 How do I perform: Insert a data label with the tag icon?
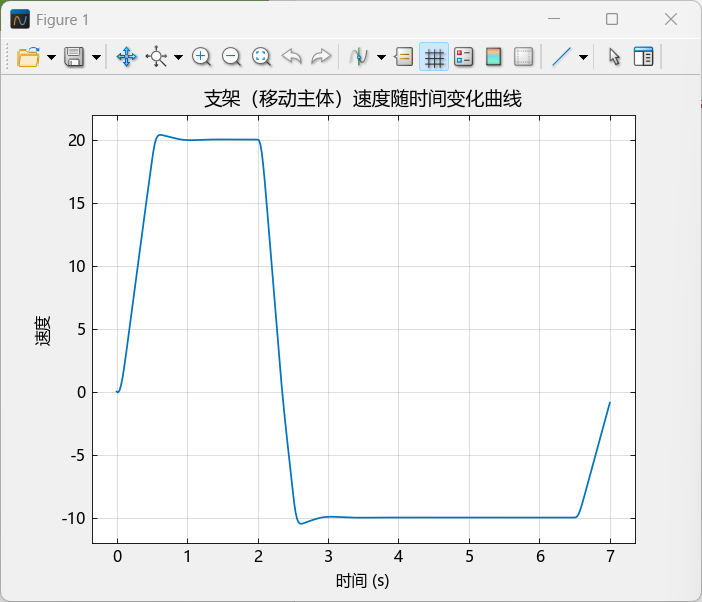click(404, 57)
